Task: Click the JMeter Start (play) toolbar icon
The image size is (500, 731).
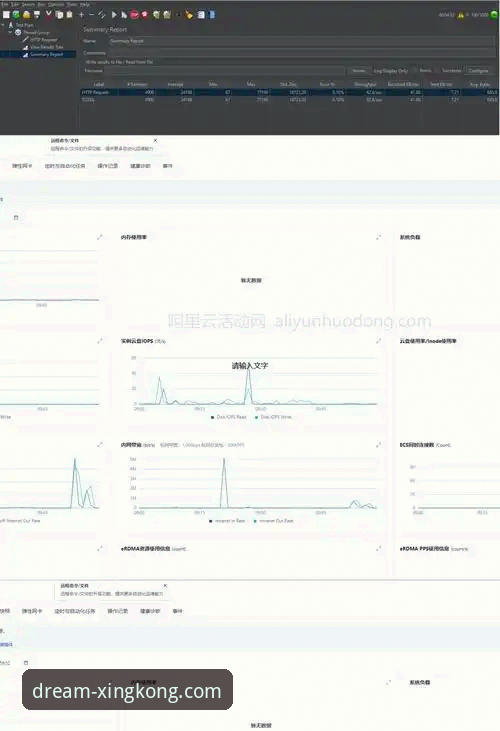Action: click(x=114, y=15)
